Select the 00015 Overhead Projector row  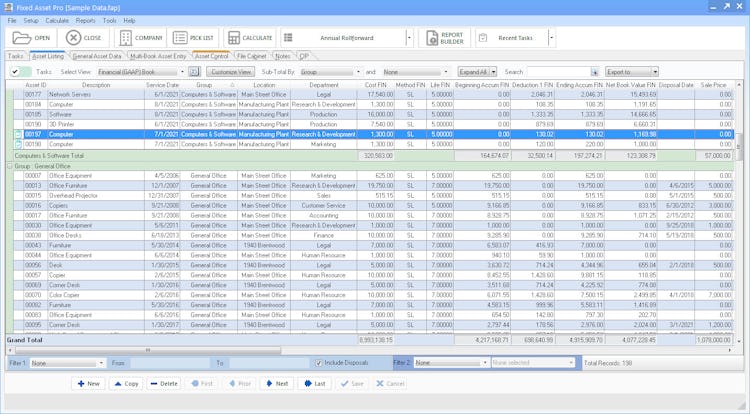tap(374, 196)
